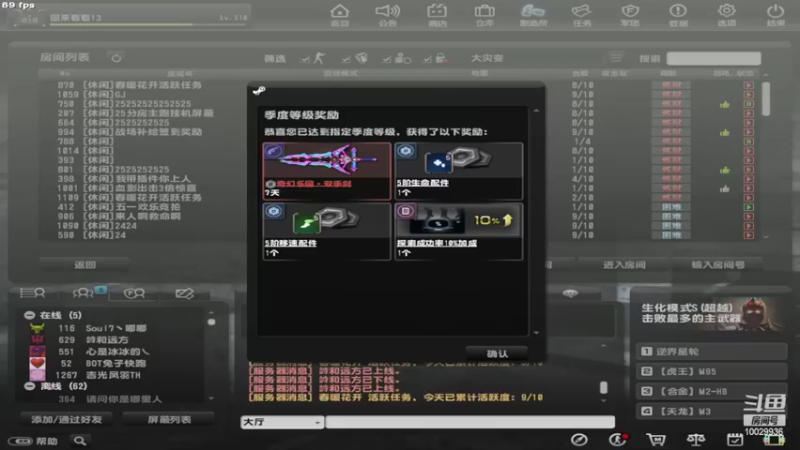The width and height of the screenshot is (800, 450).
Task: Collapse the 在线 (5) friends group
Action: 30,315
